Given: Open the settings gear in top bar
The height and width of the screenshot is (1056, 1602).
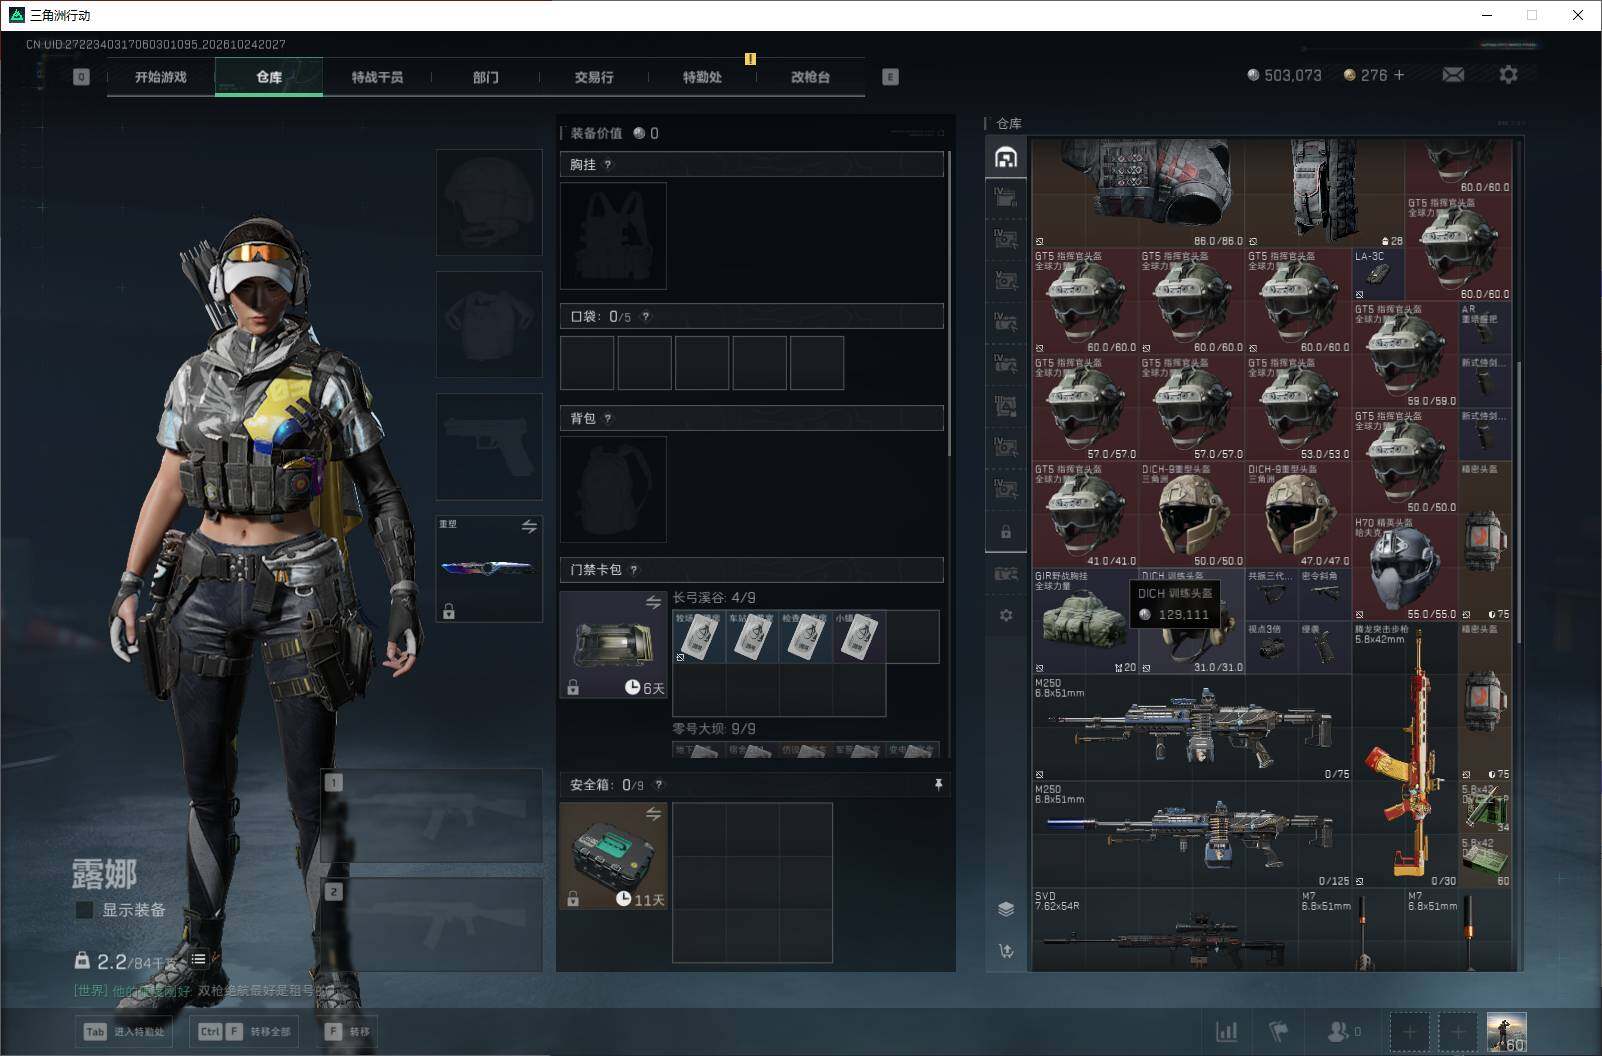Looking at the screenshot, I should [x=1508, y=75].
